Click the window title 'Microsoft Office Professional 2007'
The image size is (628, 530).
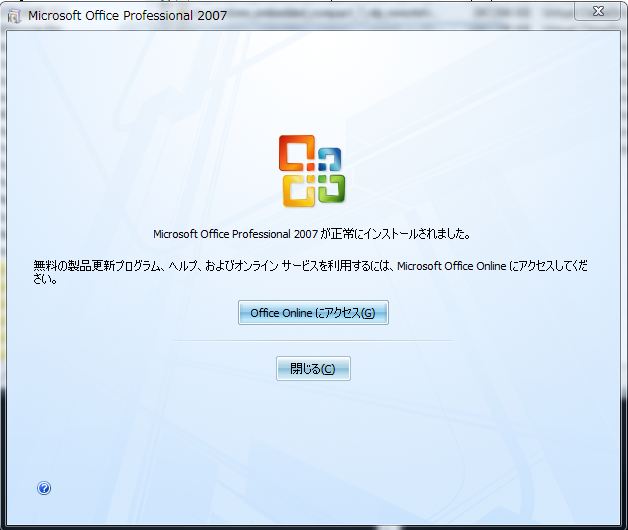tap(127, 16)
